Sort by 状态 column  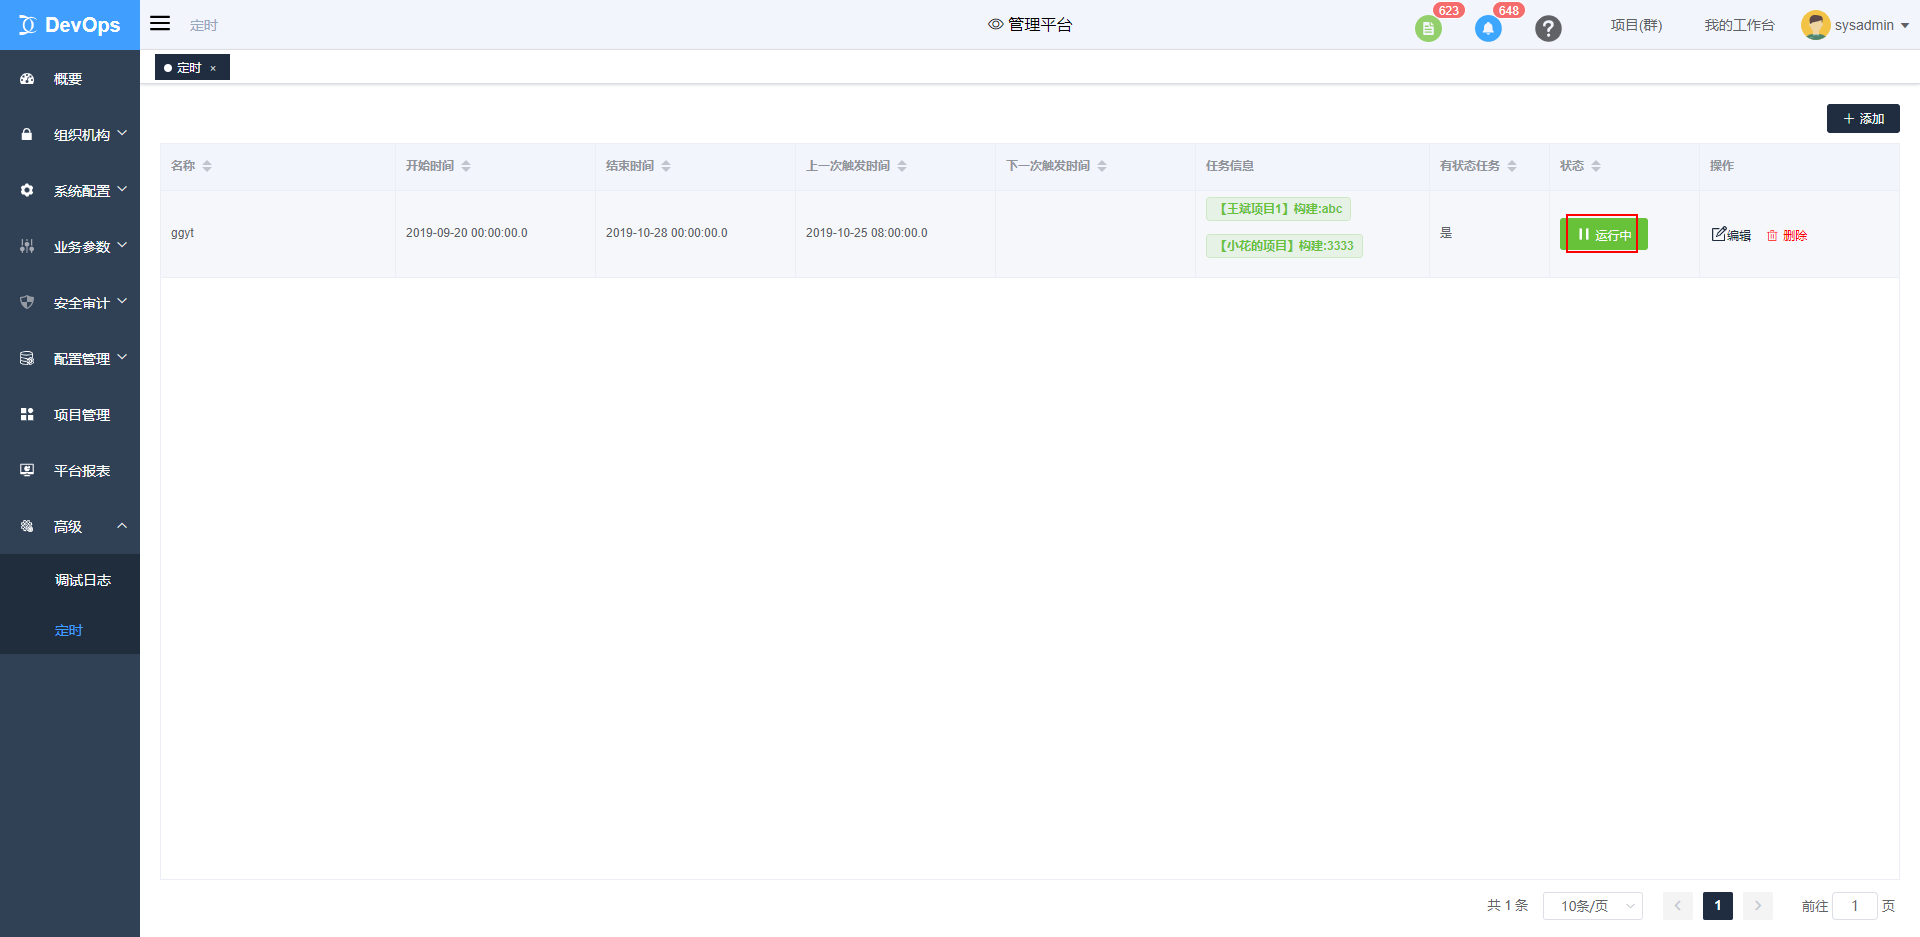[x=1596, y=166]
